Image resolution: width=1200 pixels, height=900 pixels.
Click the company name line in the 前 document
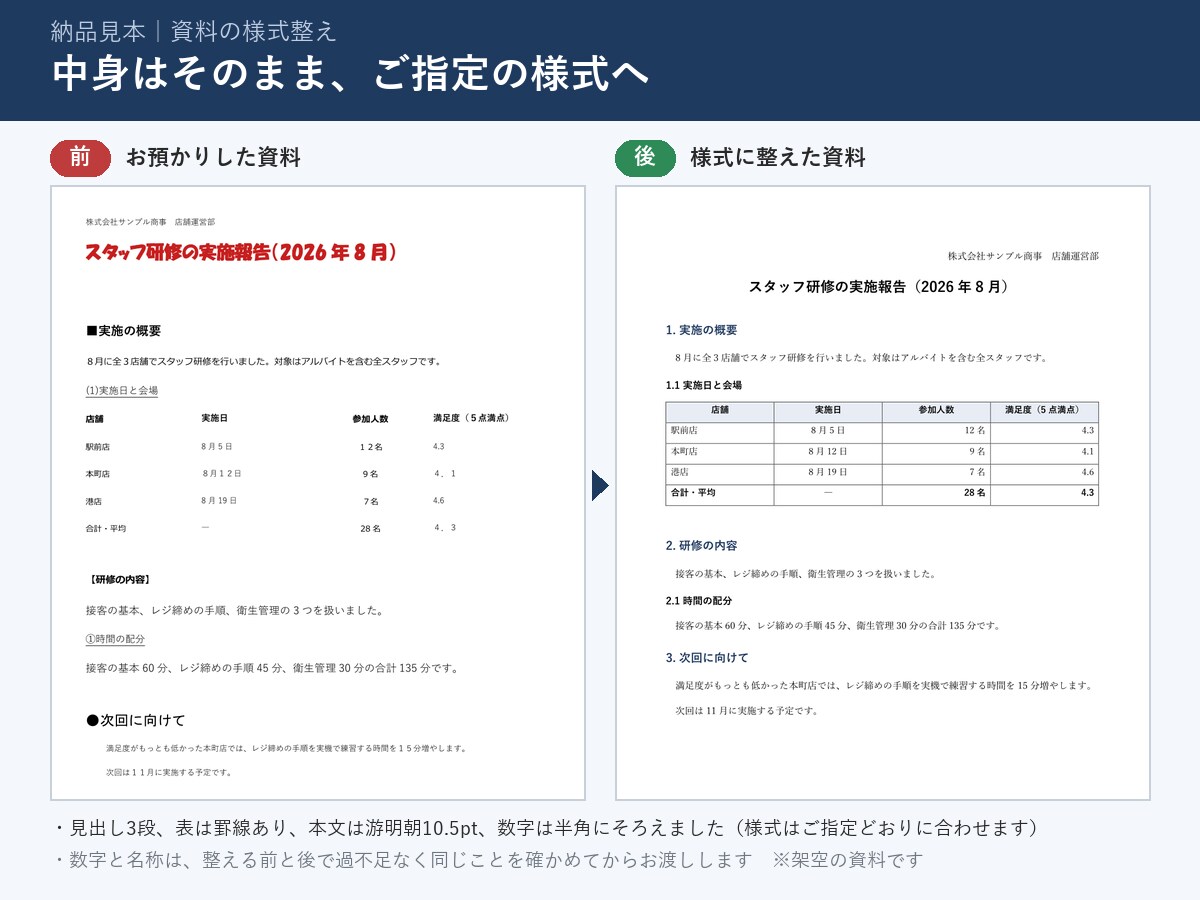click(150, 221)
